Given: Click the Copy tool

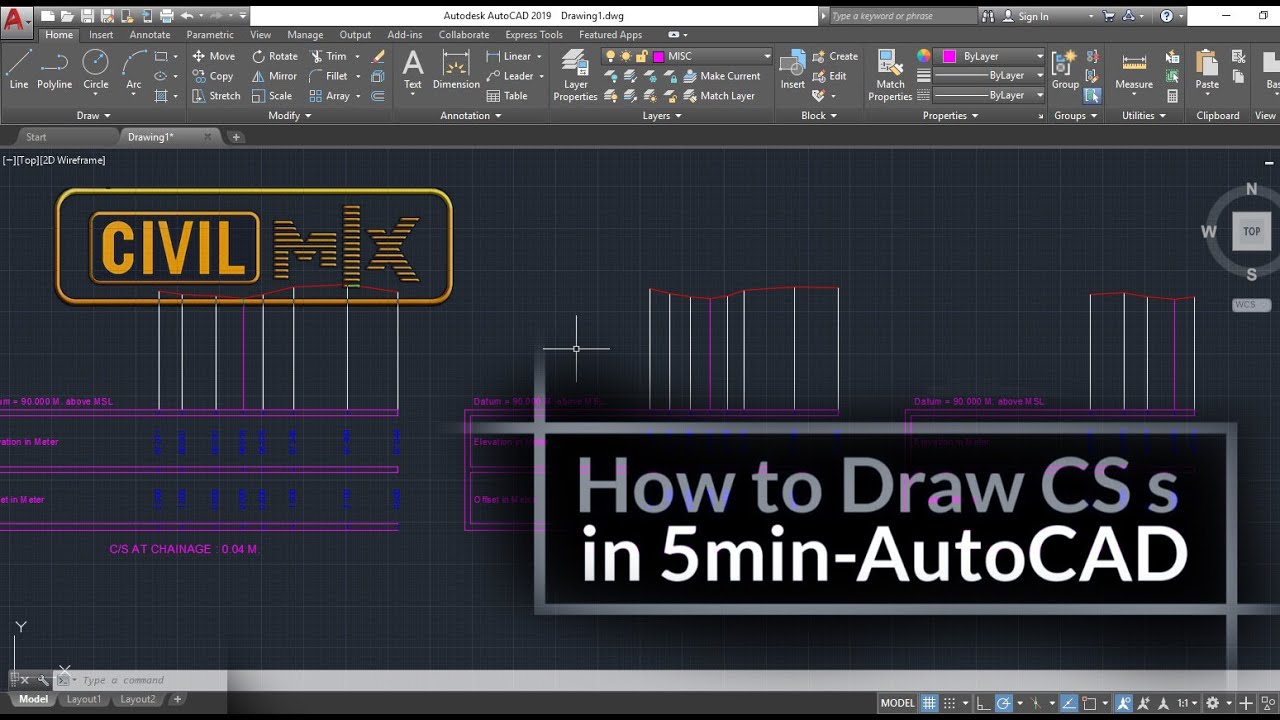Looking at the screenshot, I should (212, 76).
